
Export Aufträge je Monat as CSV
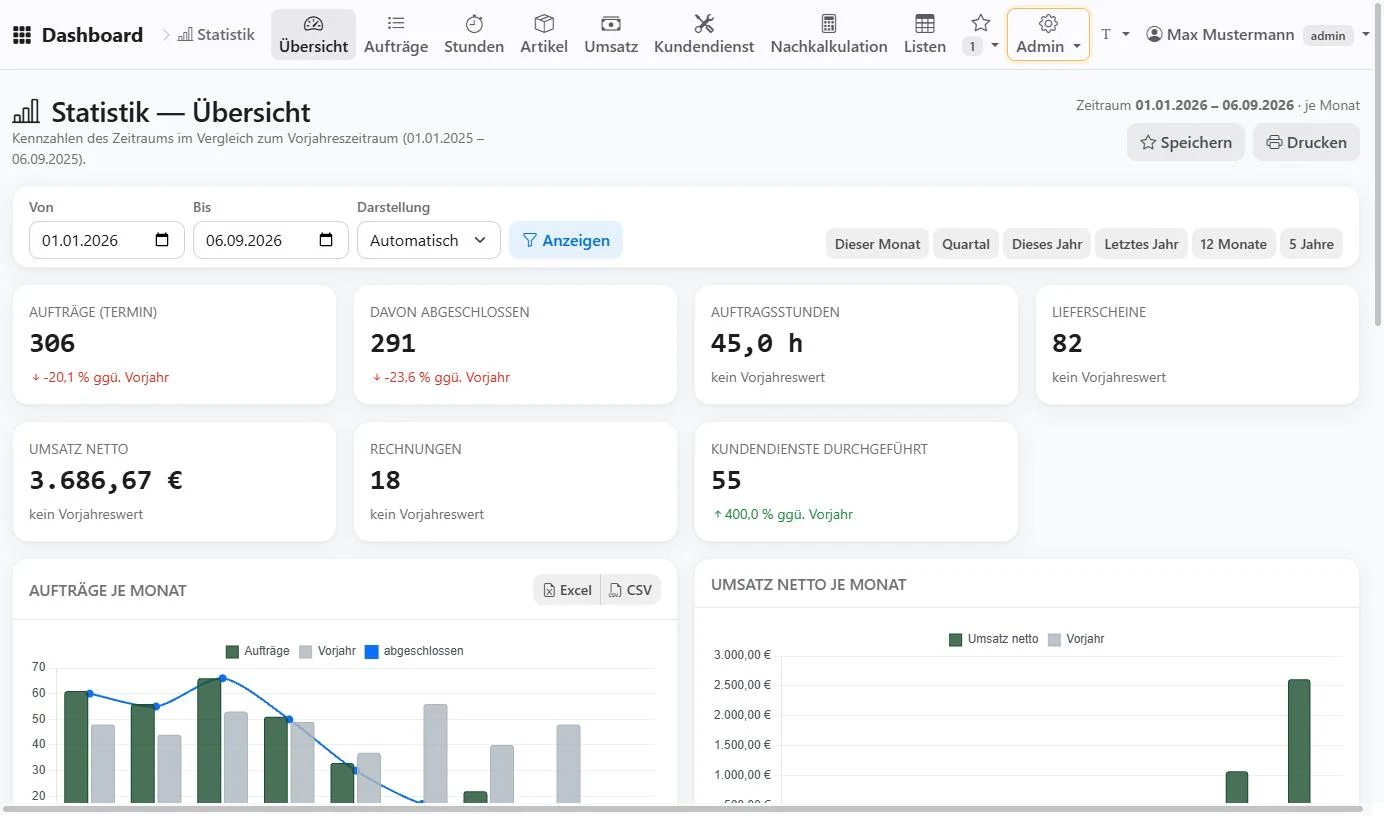click(631, 590)
